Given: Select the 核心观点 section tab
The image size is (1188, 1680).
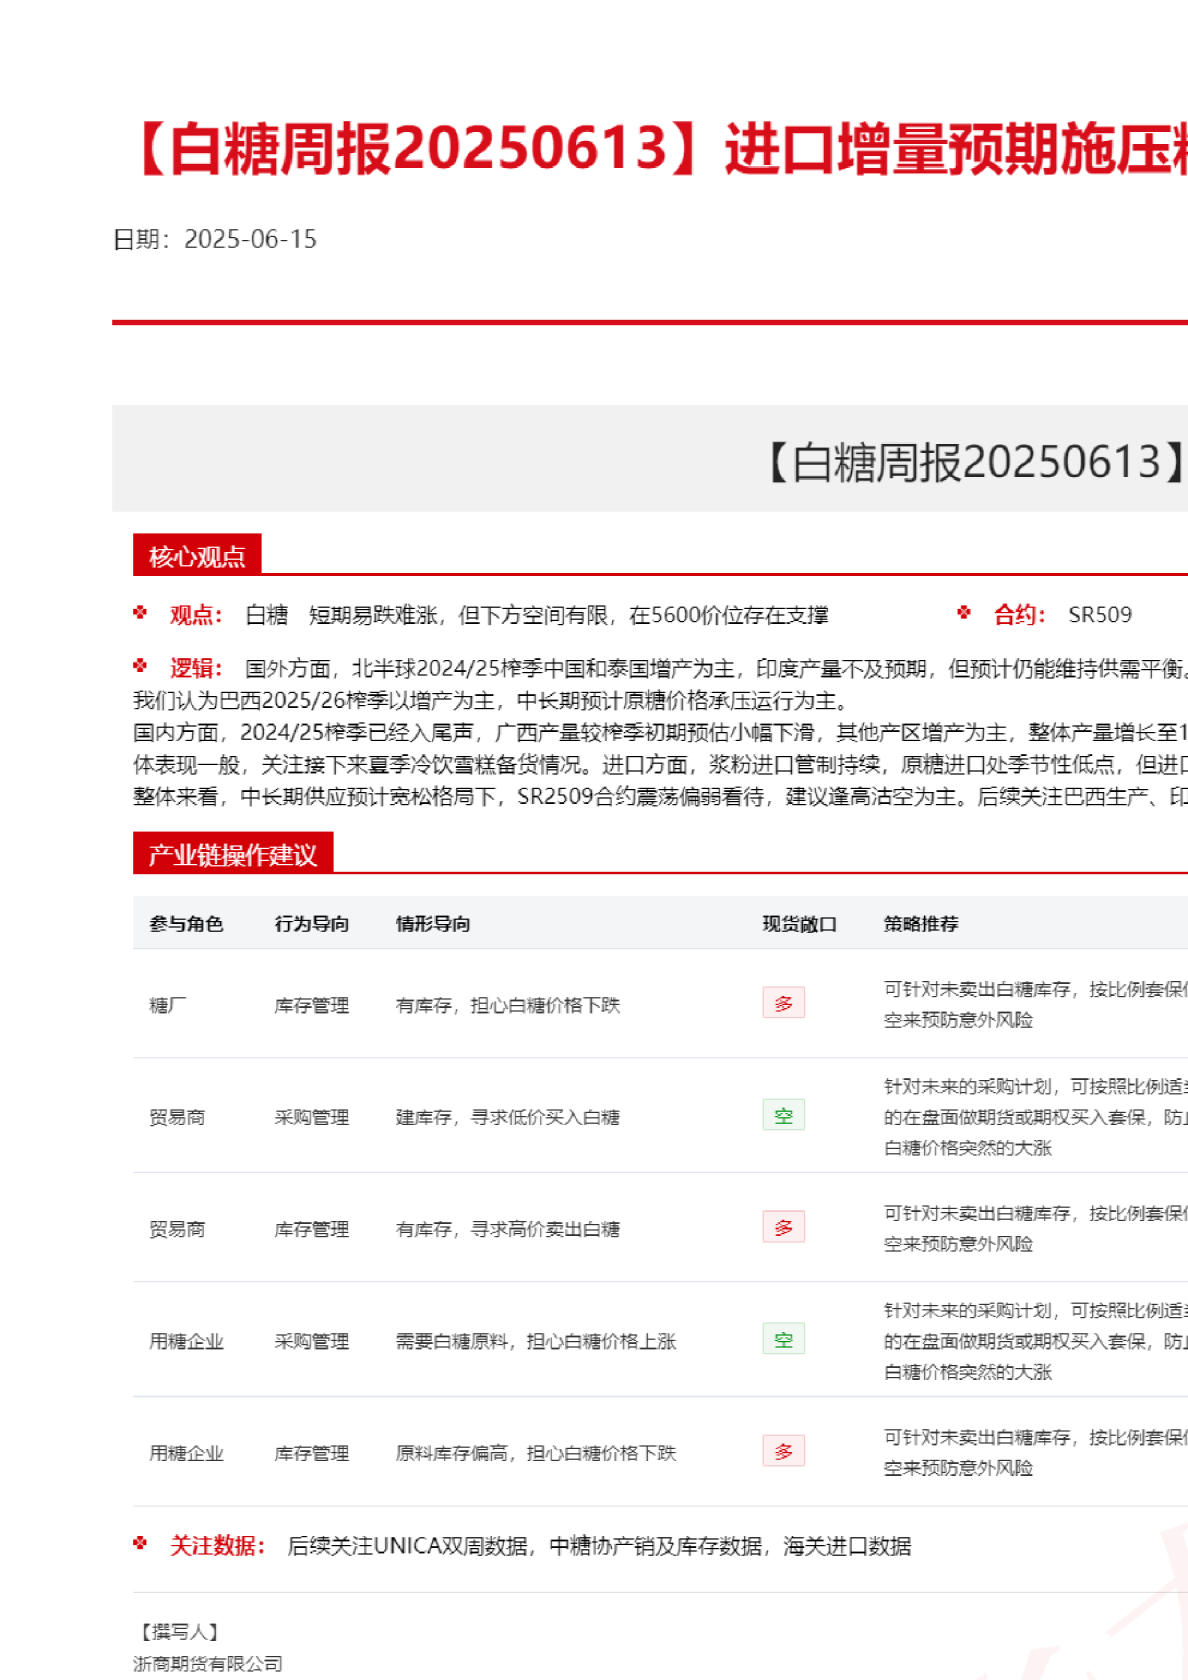Looking at the screenshot, I should coord(197,556).
